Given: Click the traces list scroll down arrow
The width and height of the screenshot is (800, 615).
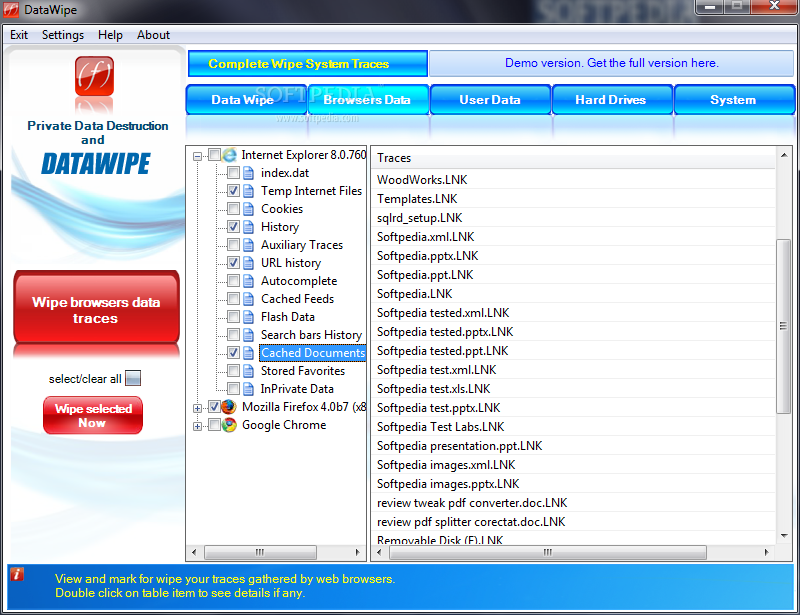Looking at the screenshot, I should (x=784, y=536).
